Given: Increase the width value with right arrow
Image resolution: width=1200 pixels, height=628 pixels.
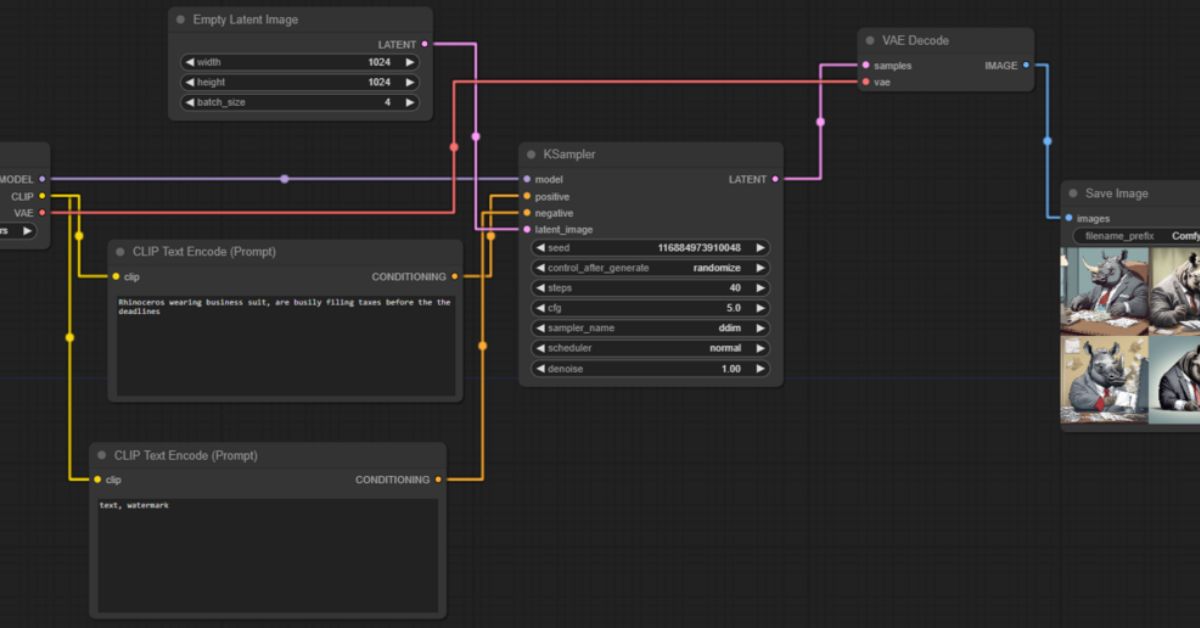Looking at the screenshot, I should tap(409, 62).
